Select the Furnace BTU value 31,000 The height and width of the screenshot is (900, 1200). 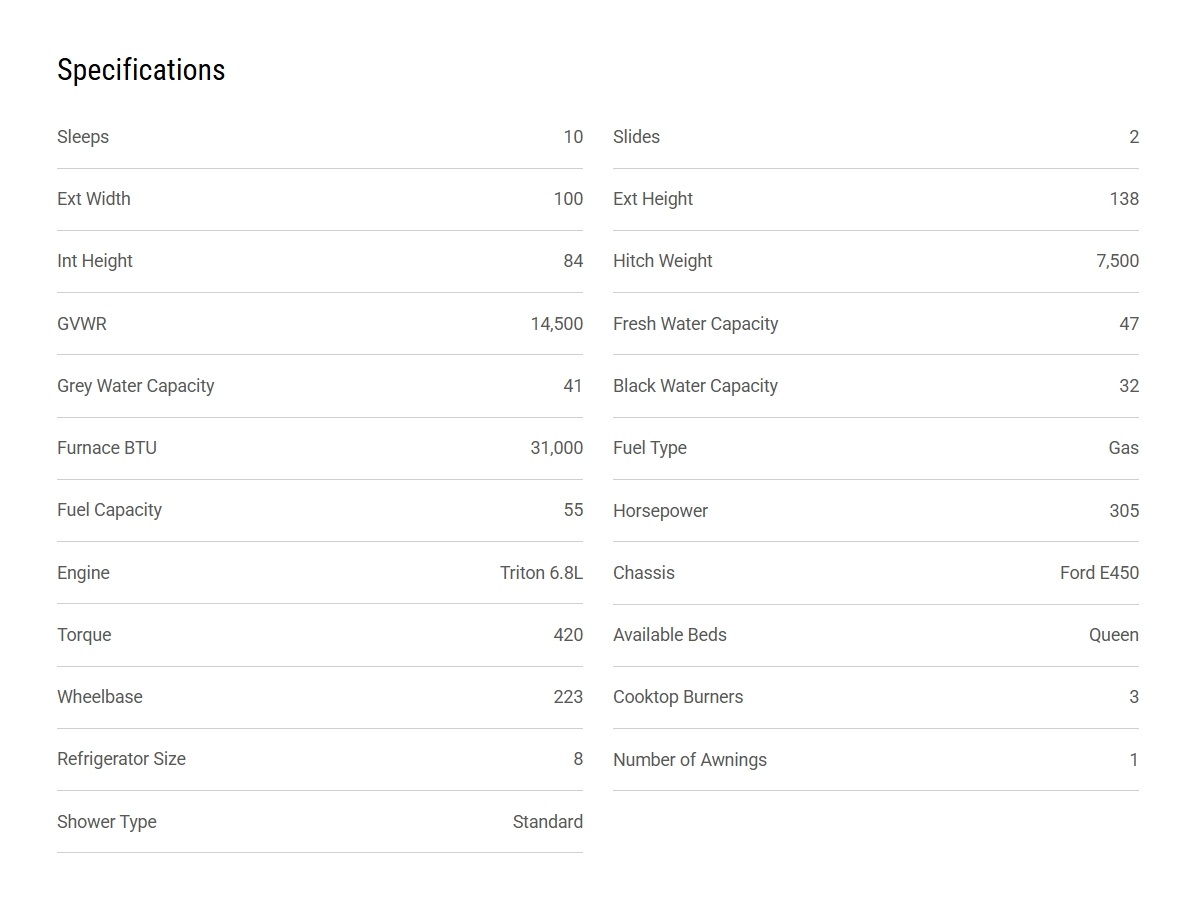[556, 448]
